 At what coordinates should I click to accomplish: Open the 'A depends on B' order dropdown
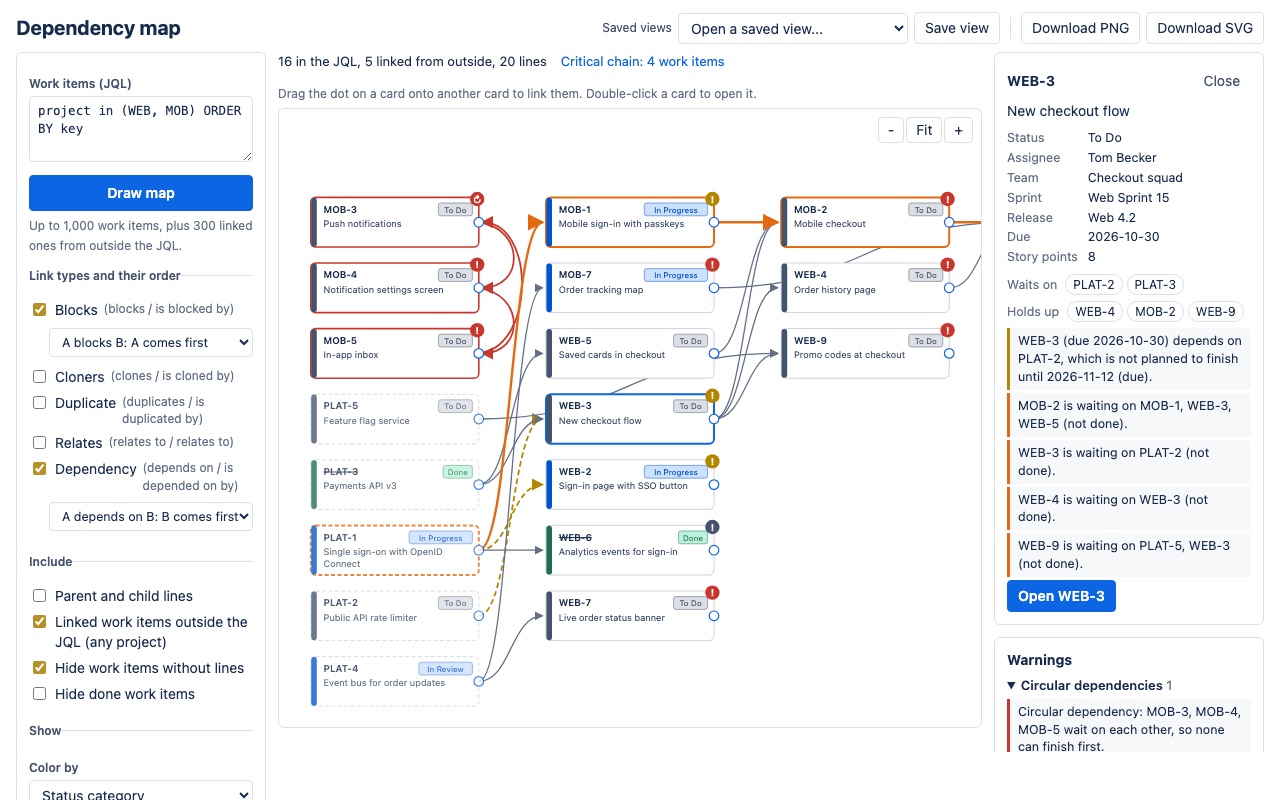(151, 516)
